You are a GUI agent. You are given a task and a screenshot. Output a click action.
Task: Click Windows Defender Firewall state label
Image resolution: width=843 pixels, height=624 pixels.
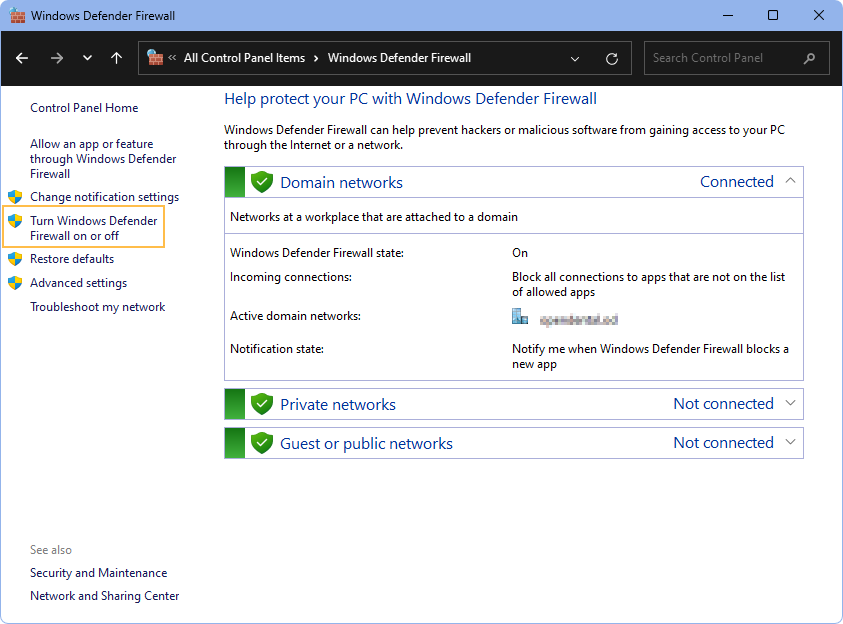tap(317, 253)
